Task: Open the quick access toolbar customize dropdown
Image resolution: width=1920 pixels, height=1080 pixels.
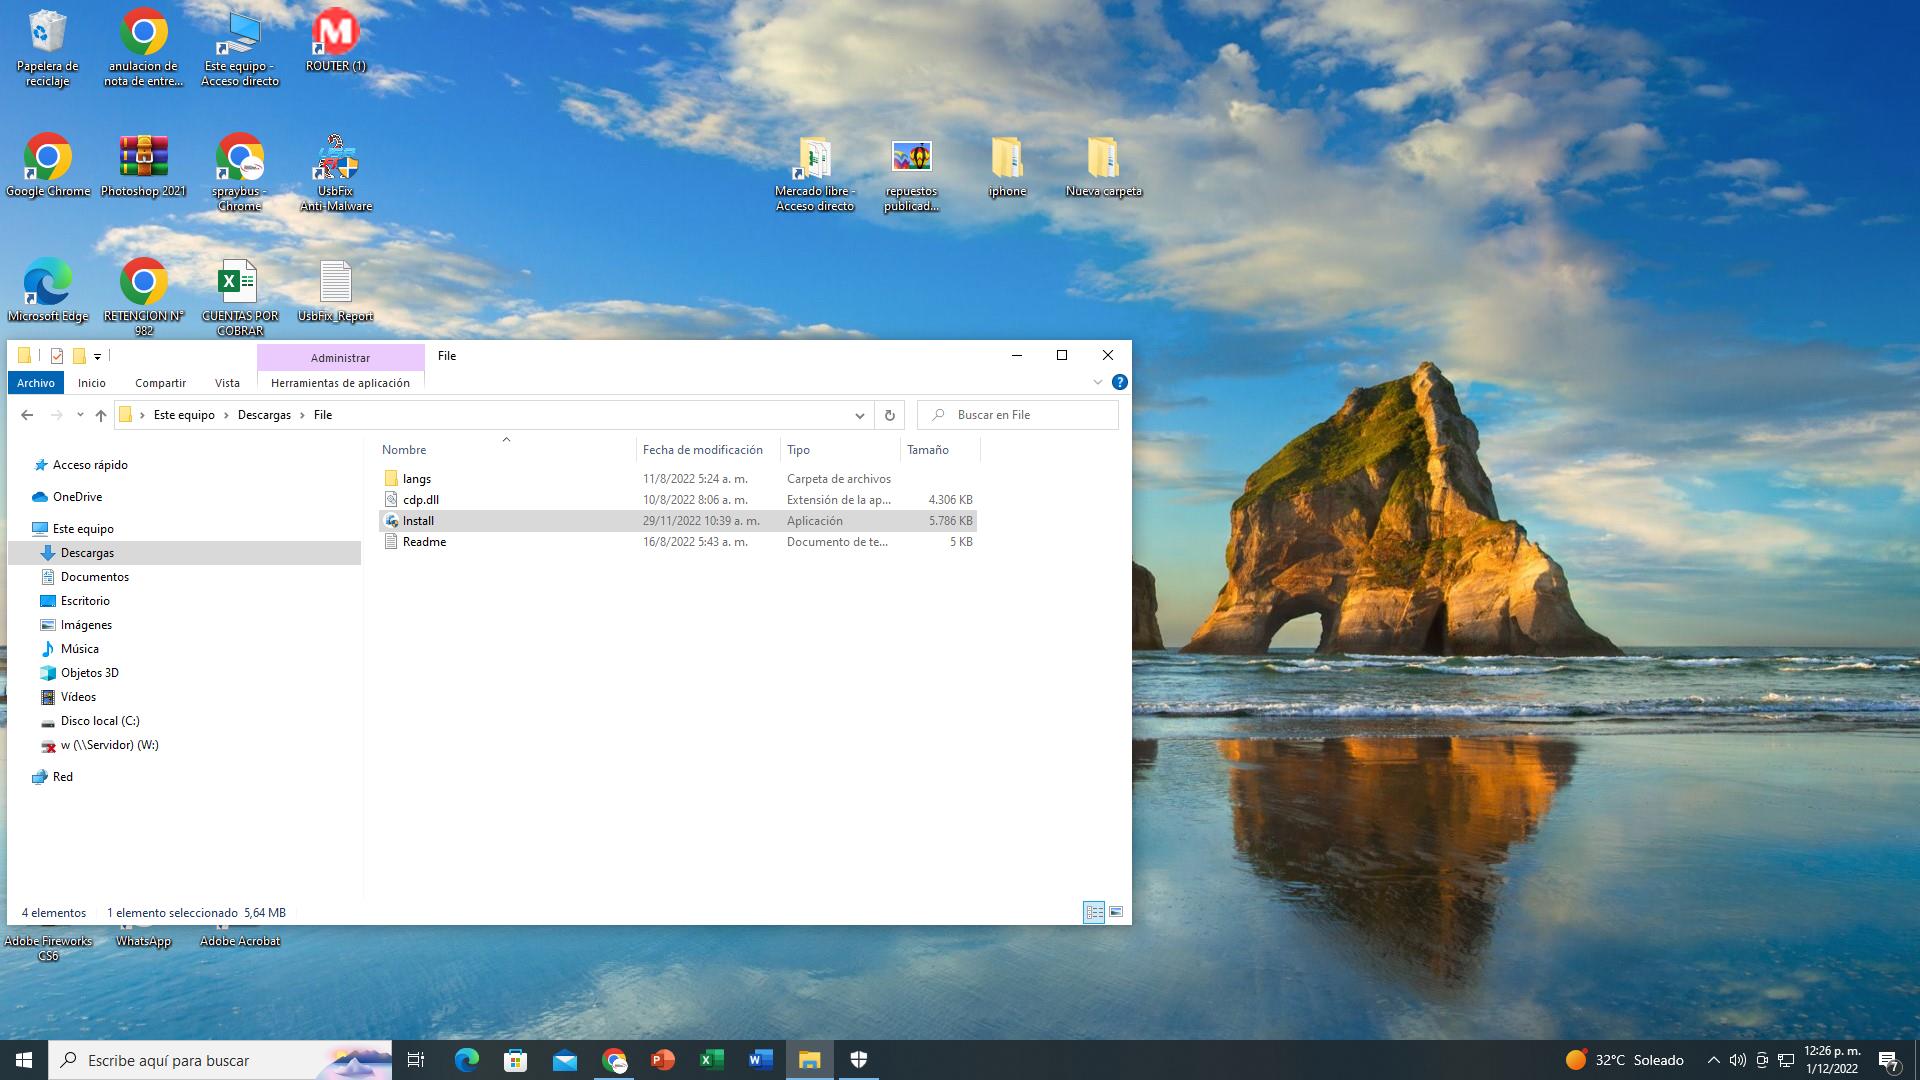Action: [97, 356]
